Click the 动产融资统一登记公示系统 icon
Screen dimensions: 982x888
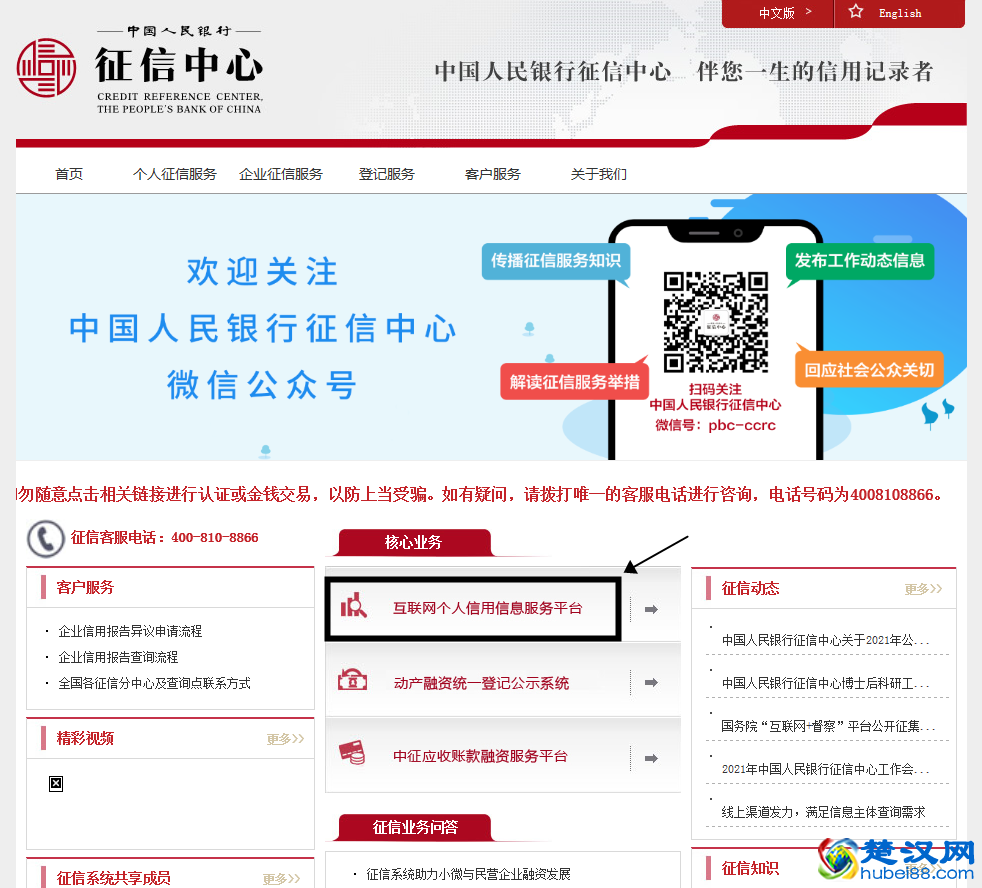[x=353, y=679]
